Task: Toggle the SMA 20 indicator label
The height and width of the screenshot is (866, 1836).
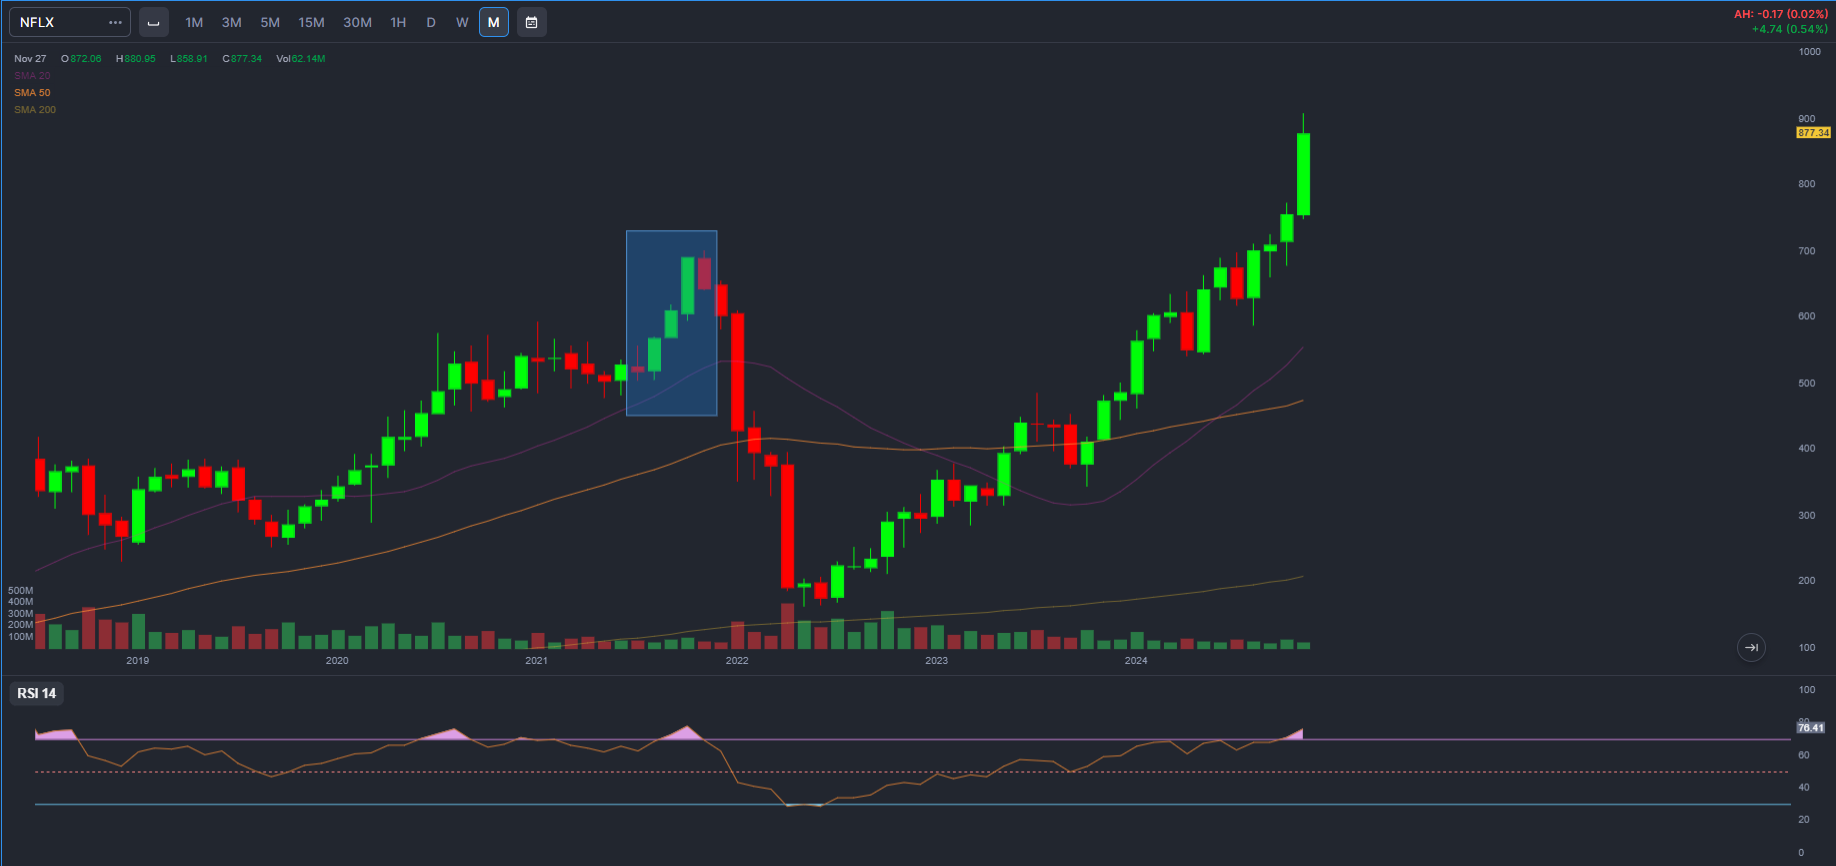Action: (x=32, y=76)
